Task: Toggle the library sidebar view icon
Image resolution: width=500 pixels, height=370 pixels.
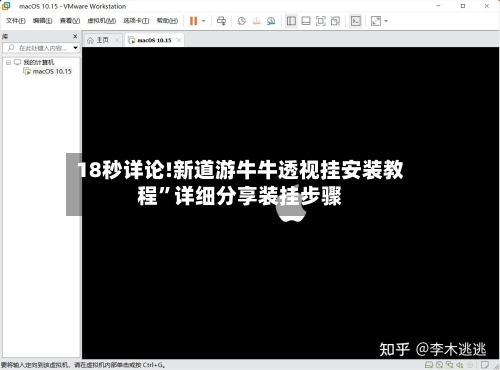Action: tap(291, 21)
